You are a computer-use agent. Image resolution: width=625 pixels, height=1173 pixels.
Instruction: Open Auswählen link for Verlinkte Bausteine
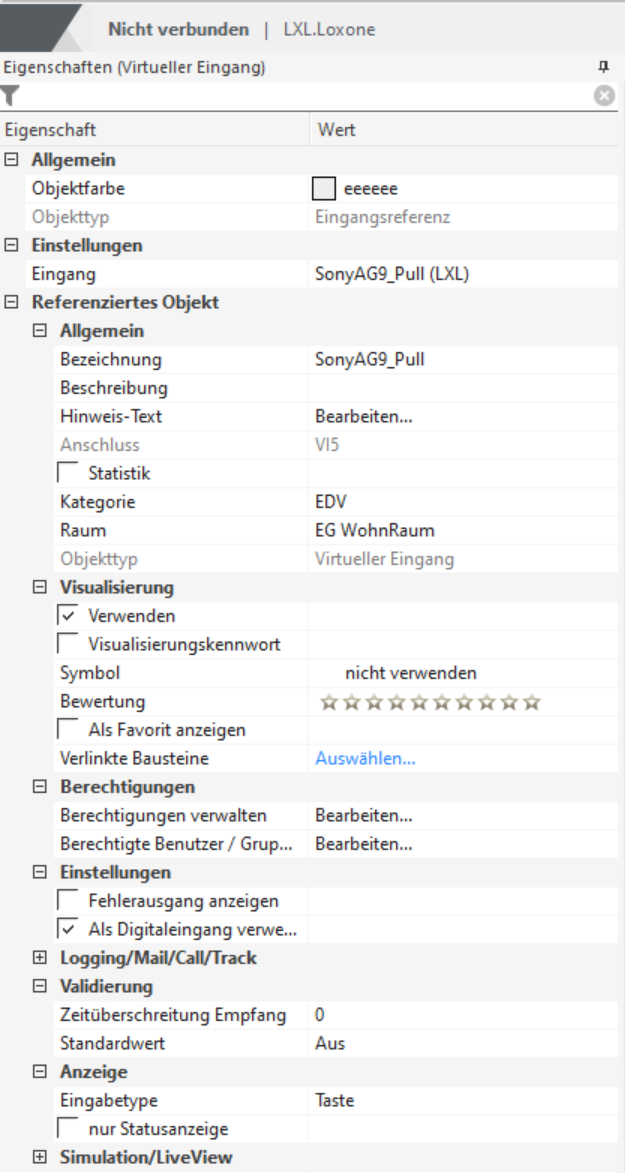coord(365,759)
